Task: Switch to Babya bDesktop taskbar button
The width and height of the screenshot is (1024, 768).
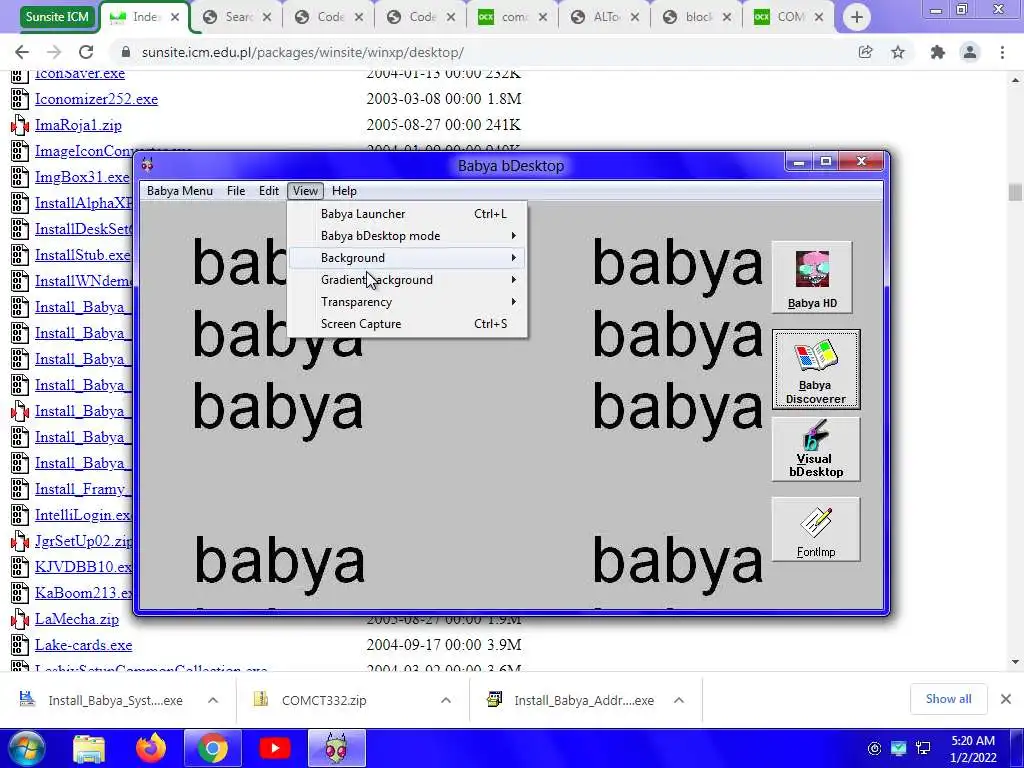Action: point(336,748)
